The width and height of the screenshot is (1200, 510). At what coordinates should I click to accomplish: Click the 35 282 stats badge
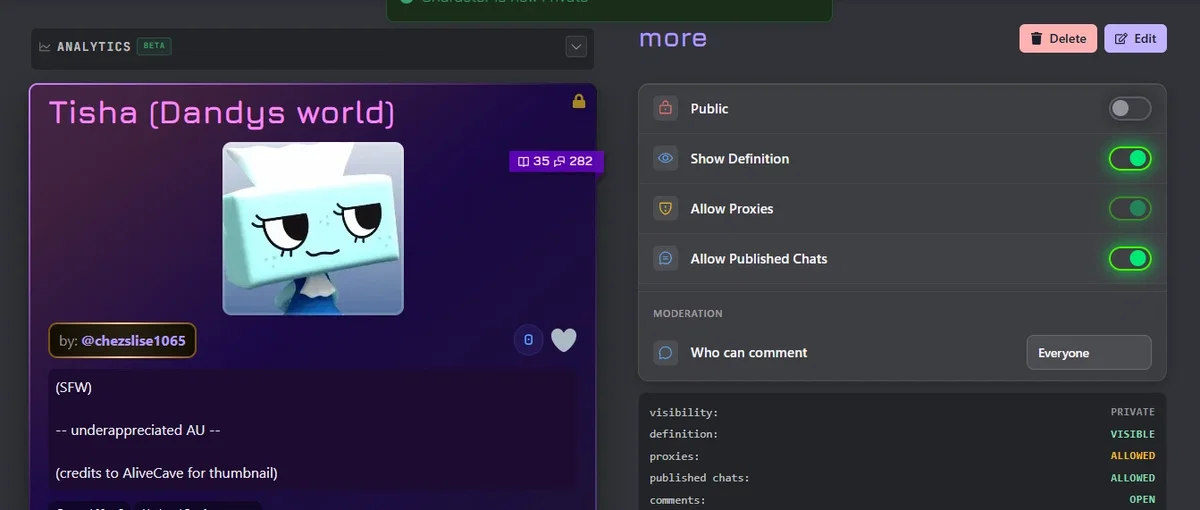pos(556,161)
